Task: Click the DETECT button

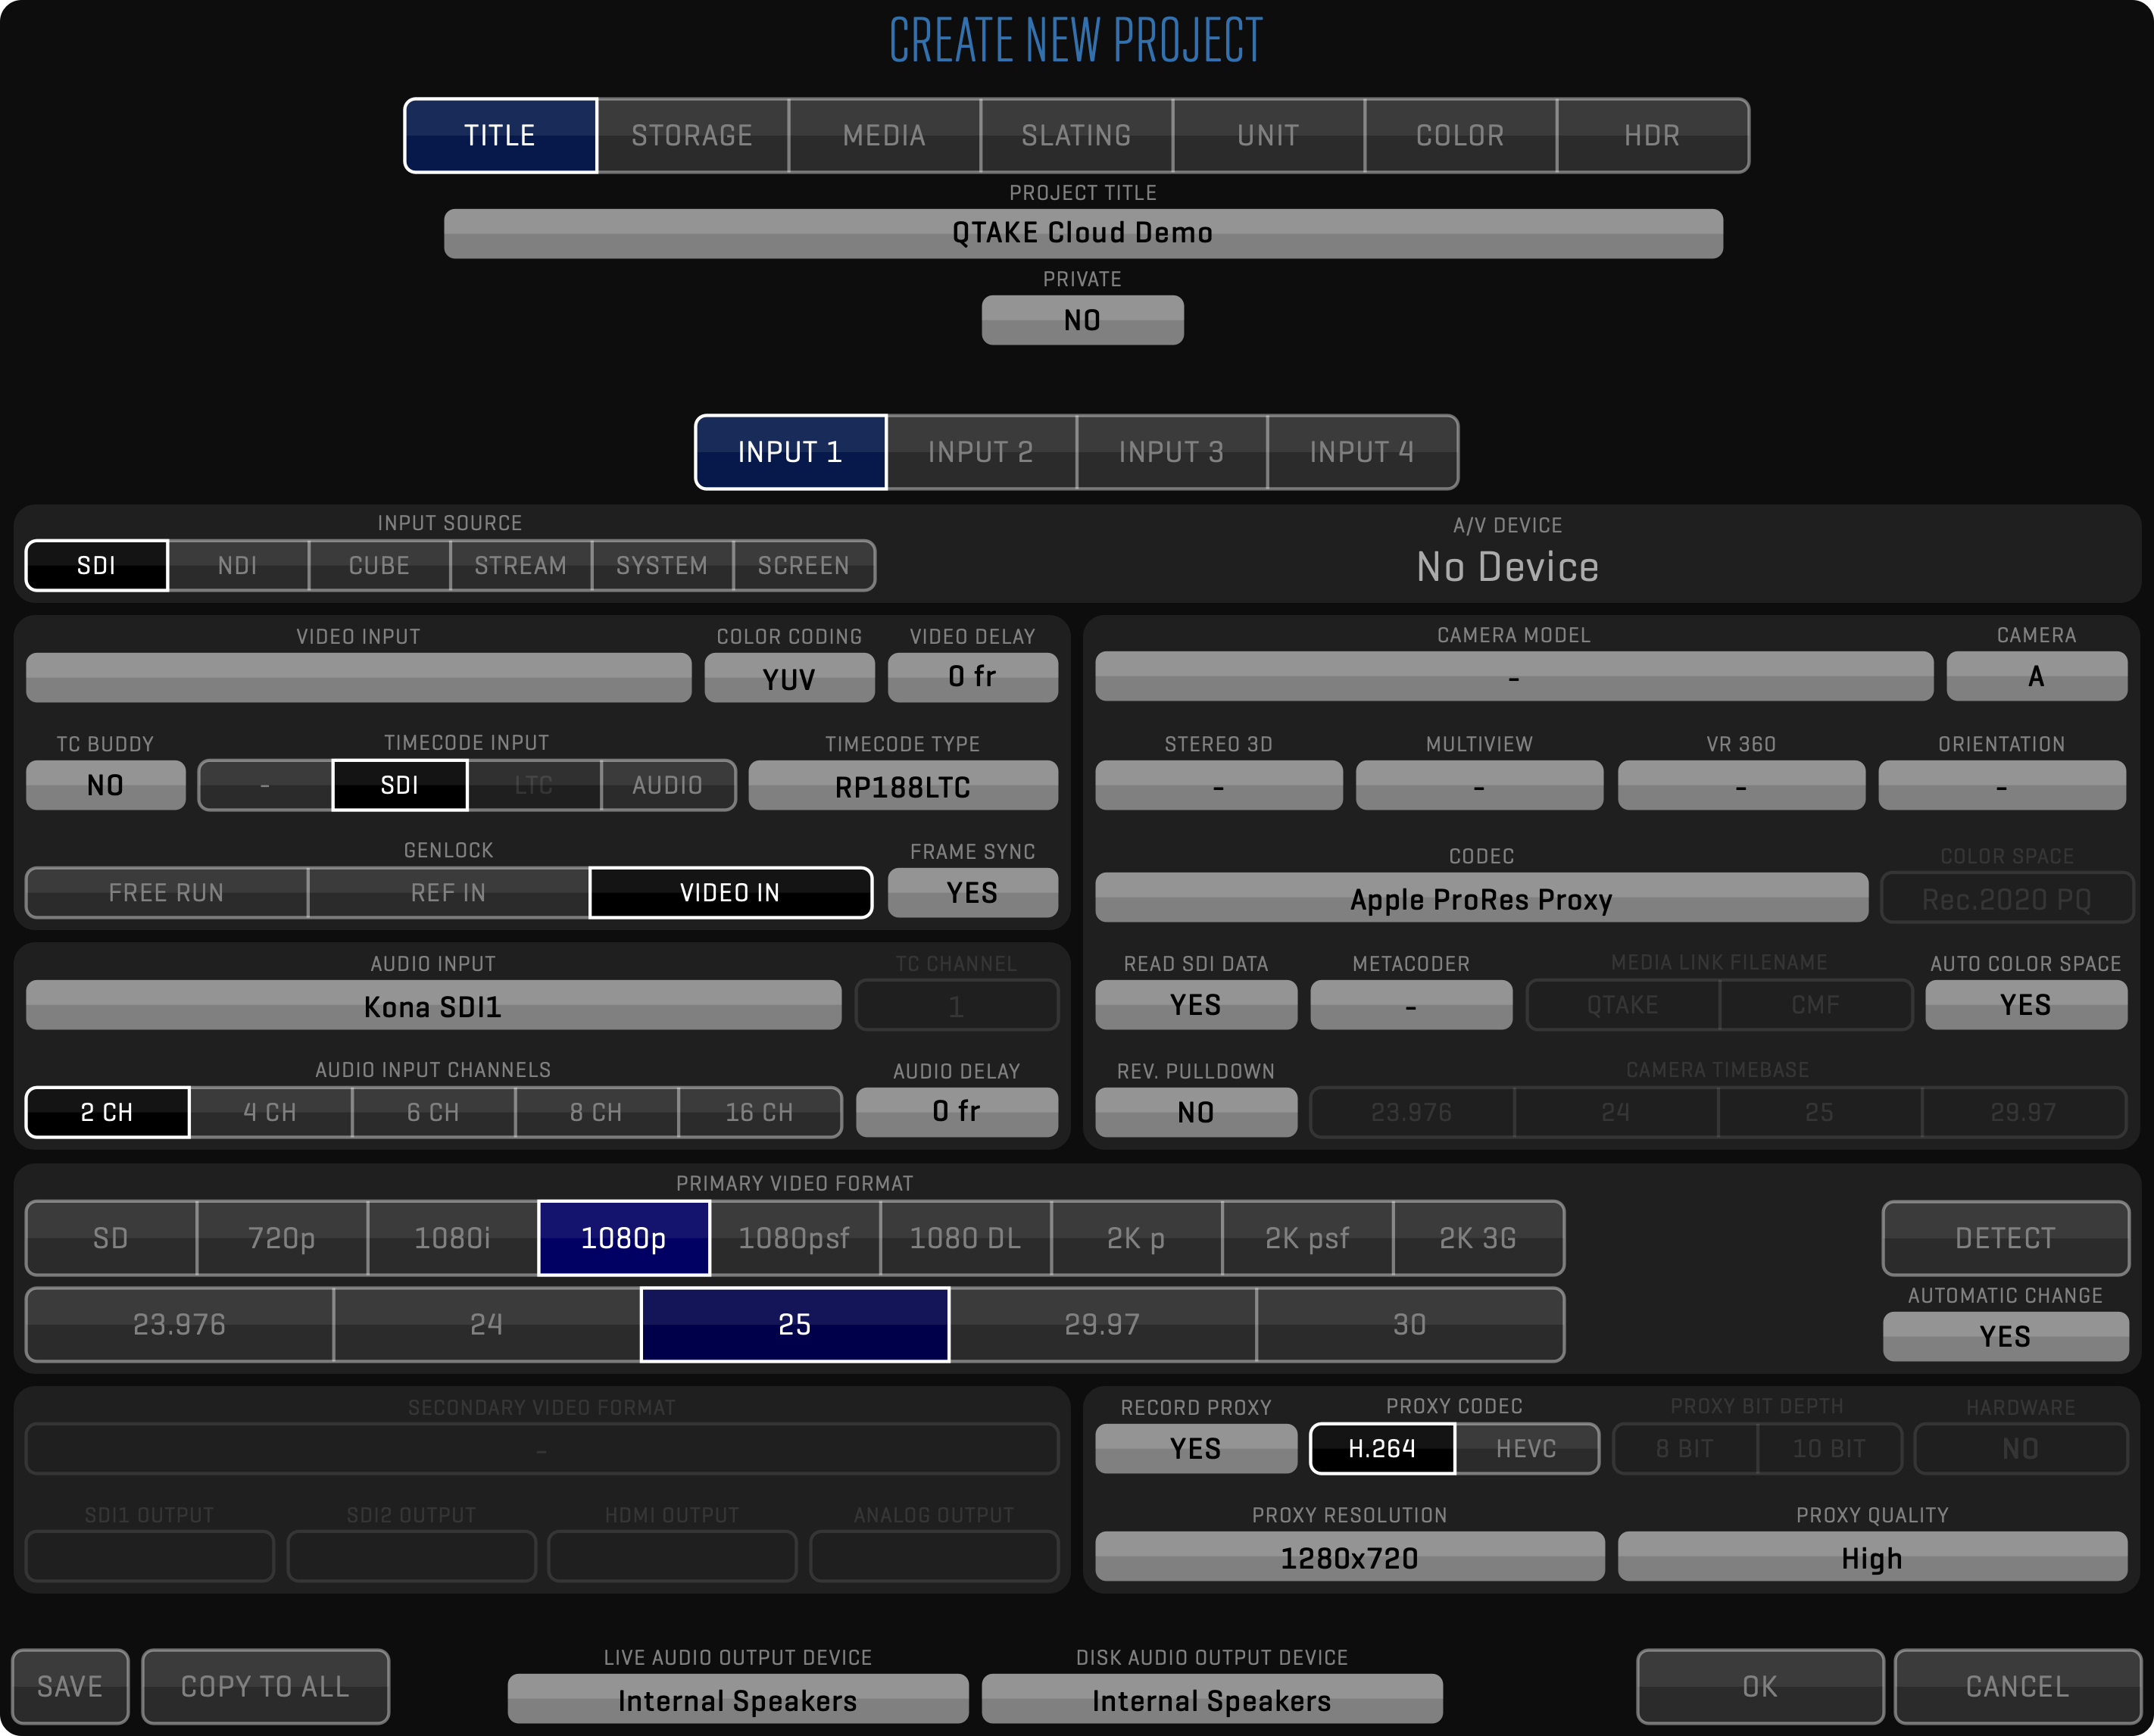Action: 2004,1238
